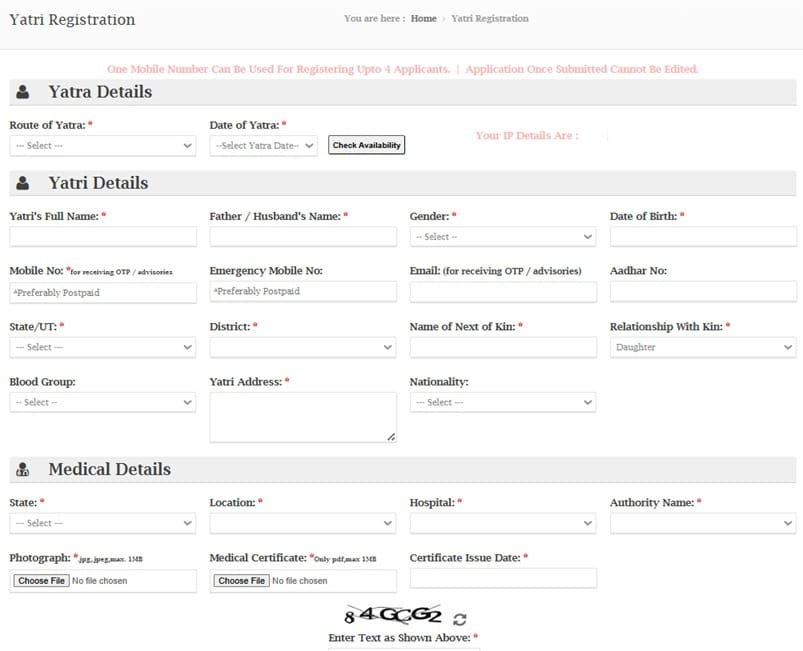
Task: Open the Select Yatra Date dropdown
Action: (264, 145)
